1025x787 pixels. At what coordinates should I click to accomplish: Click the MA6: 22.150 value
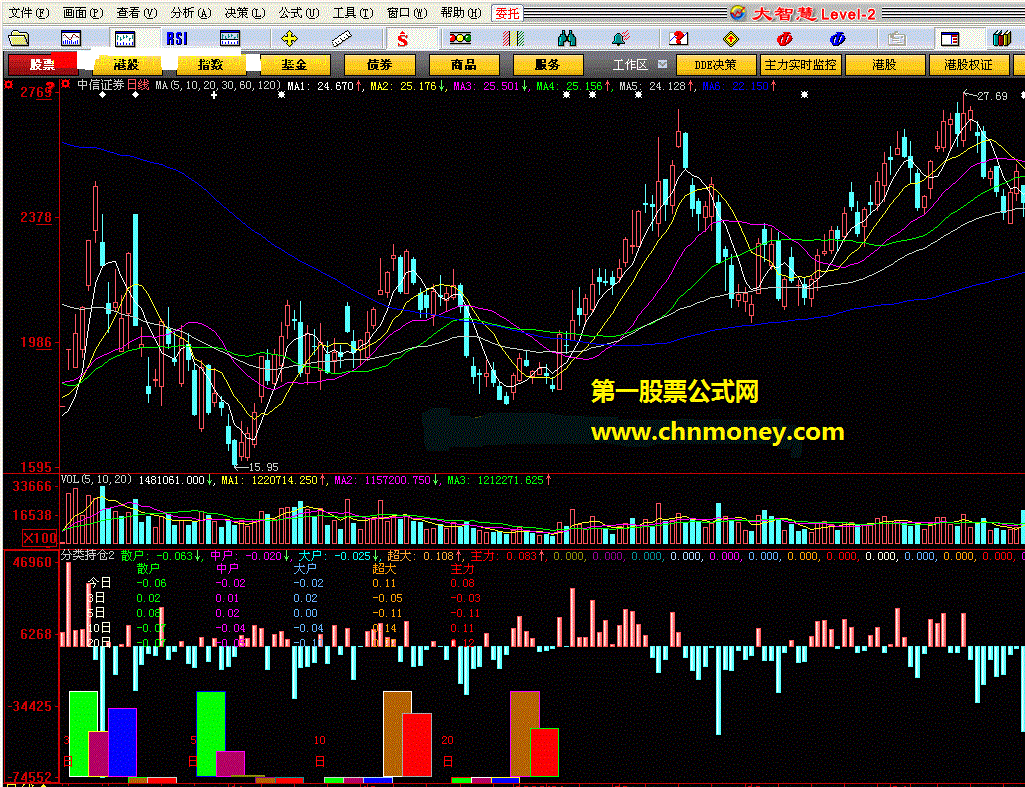(x=739, y=86)
